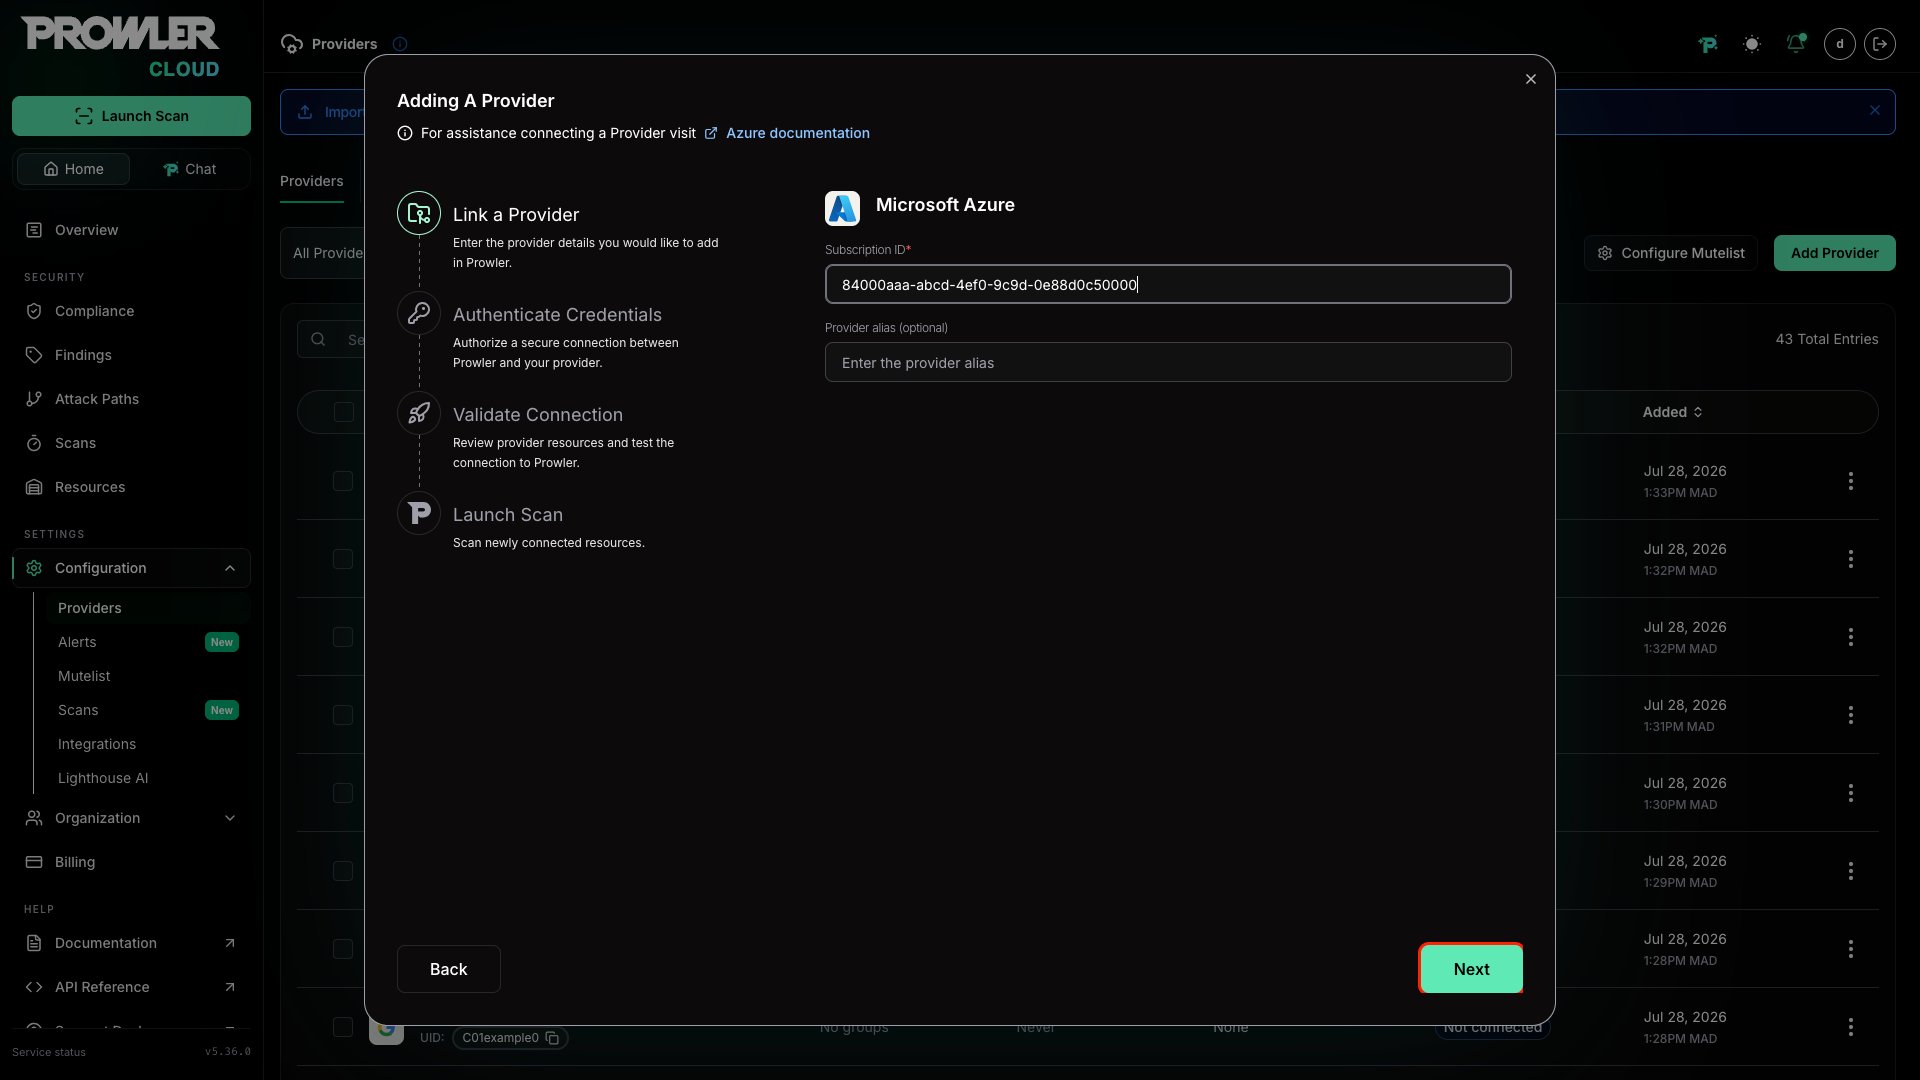Click the sign out icon
Image resolution: width=1920 pixels, height=1080 pixels.
[x=1880, y=44]
